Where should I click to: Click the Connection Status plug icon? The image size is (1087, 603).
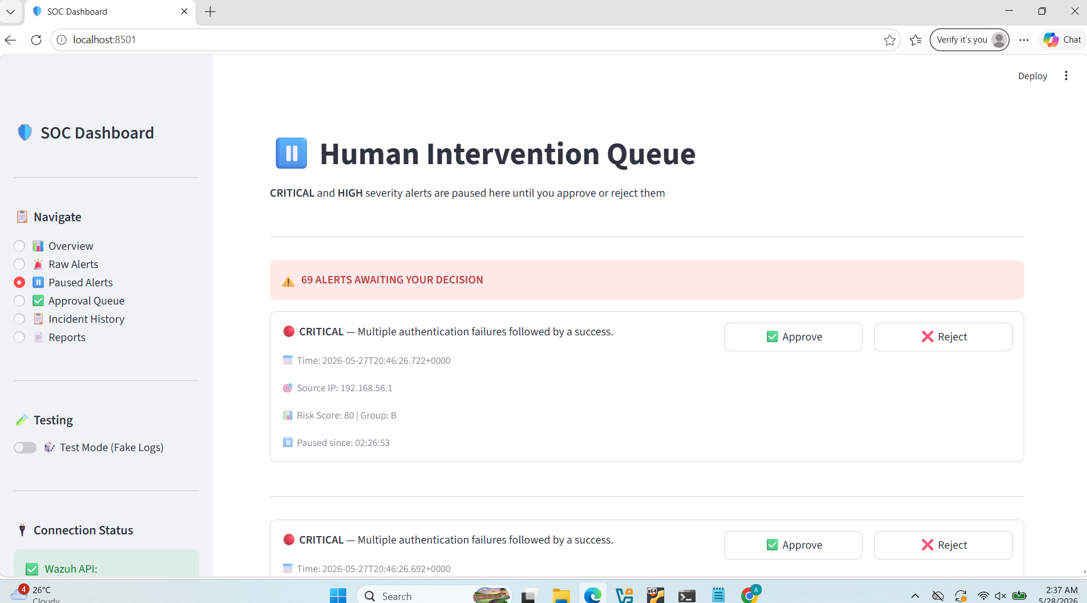click(x=22, y=530)
